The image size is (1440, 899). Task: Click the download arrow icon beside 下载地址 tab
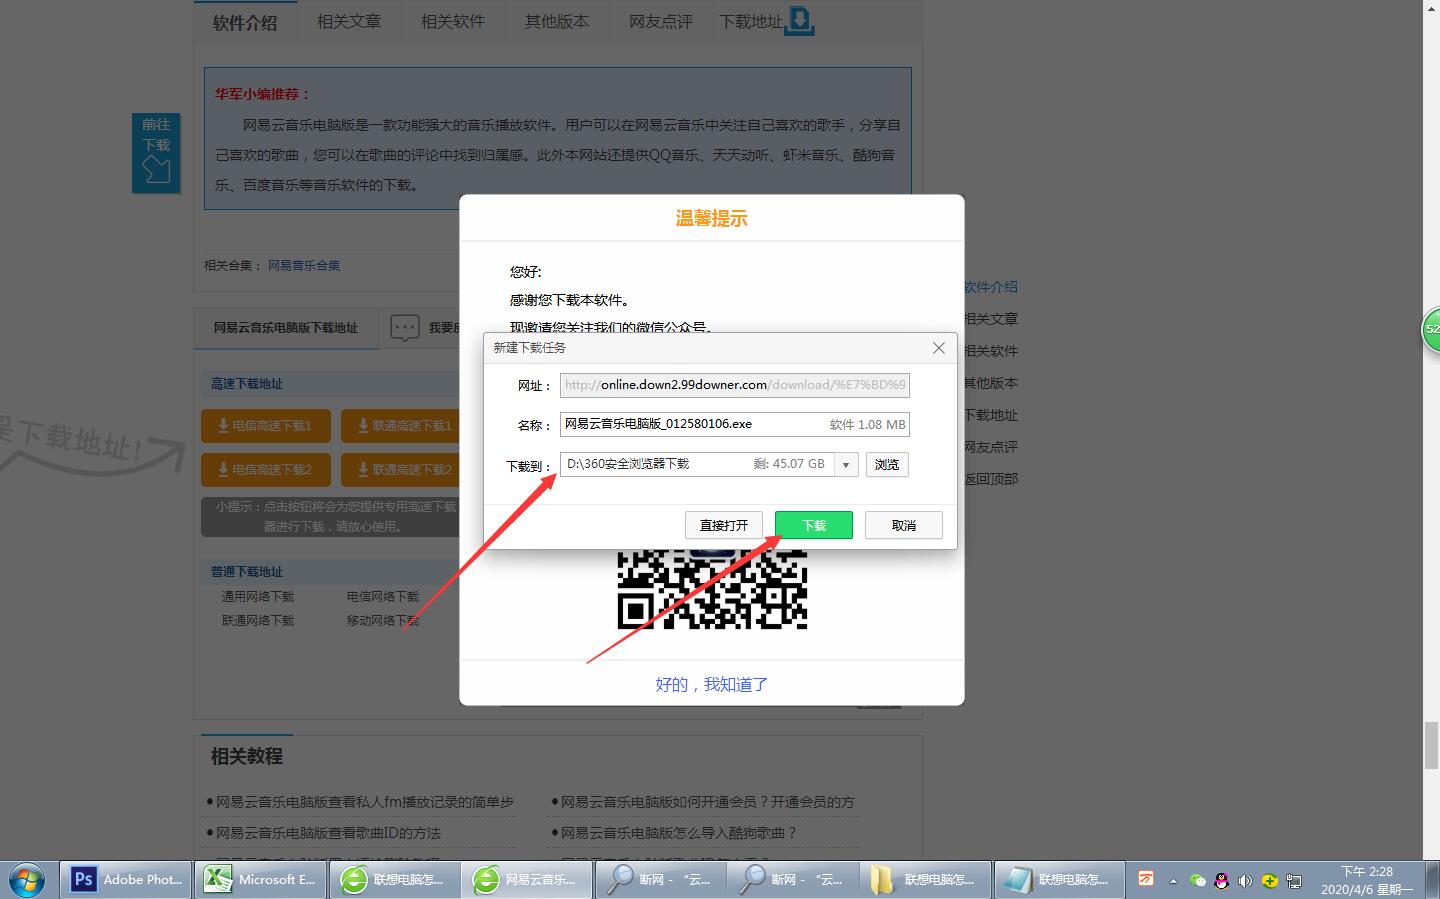click(800, 20)
